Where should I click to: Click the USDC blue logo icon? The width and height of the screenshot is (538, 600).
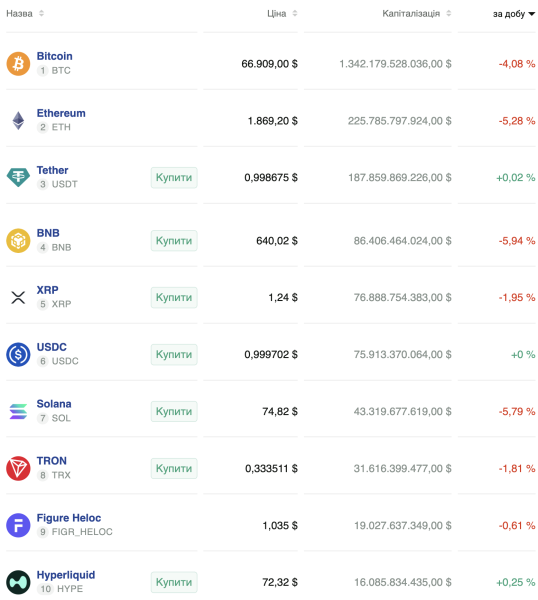click(x=18, y=354)
